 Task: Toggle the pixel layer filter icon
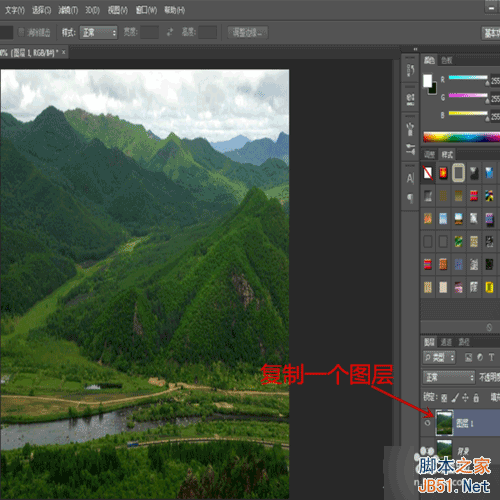[x=468, y=358]
